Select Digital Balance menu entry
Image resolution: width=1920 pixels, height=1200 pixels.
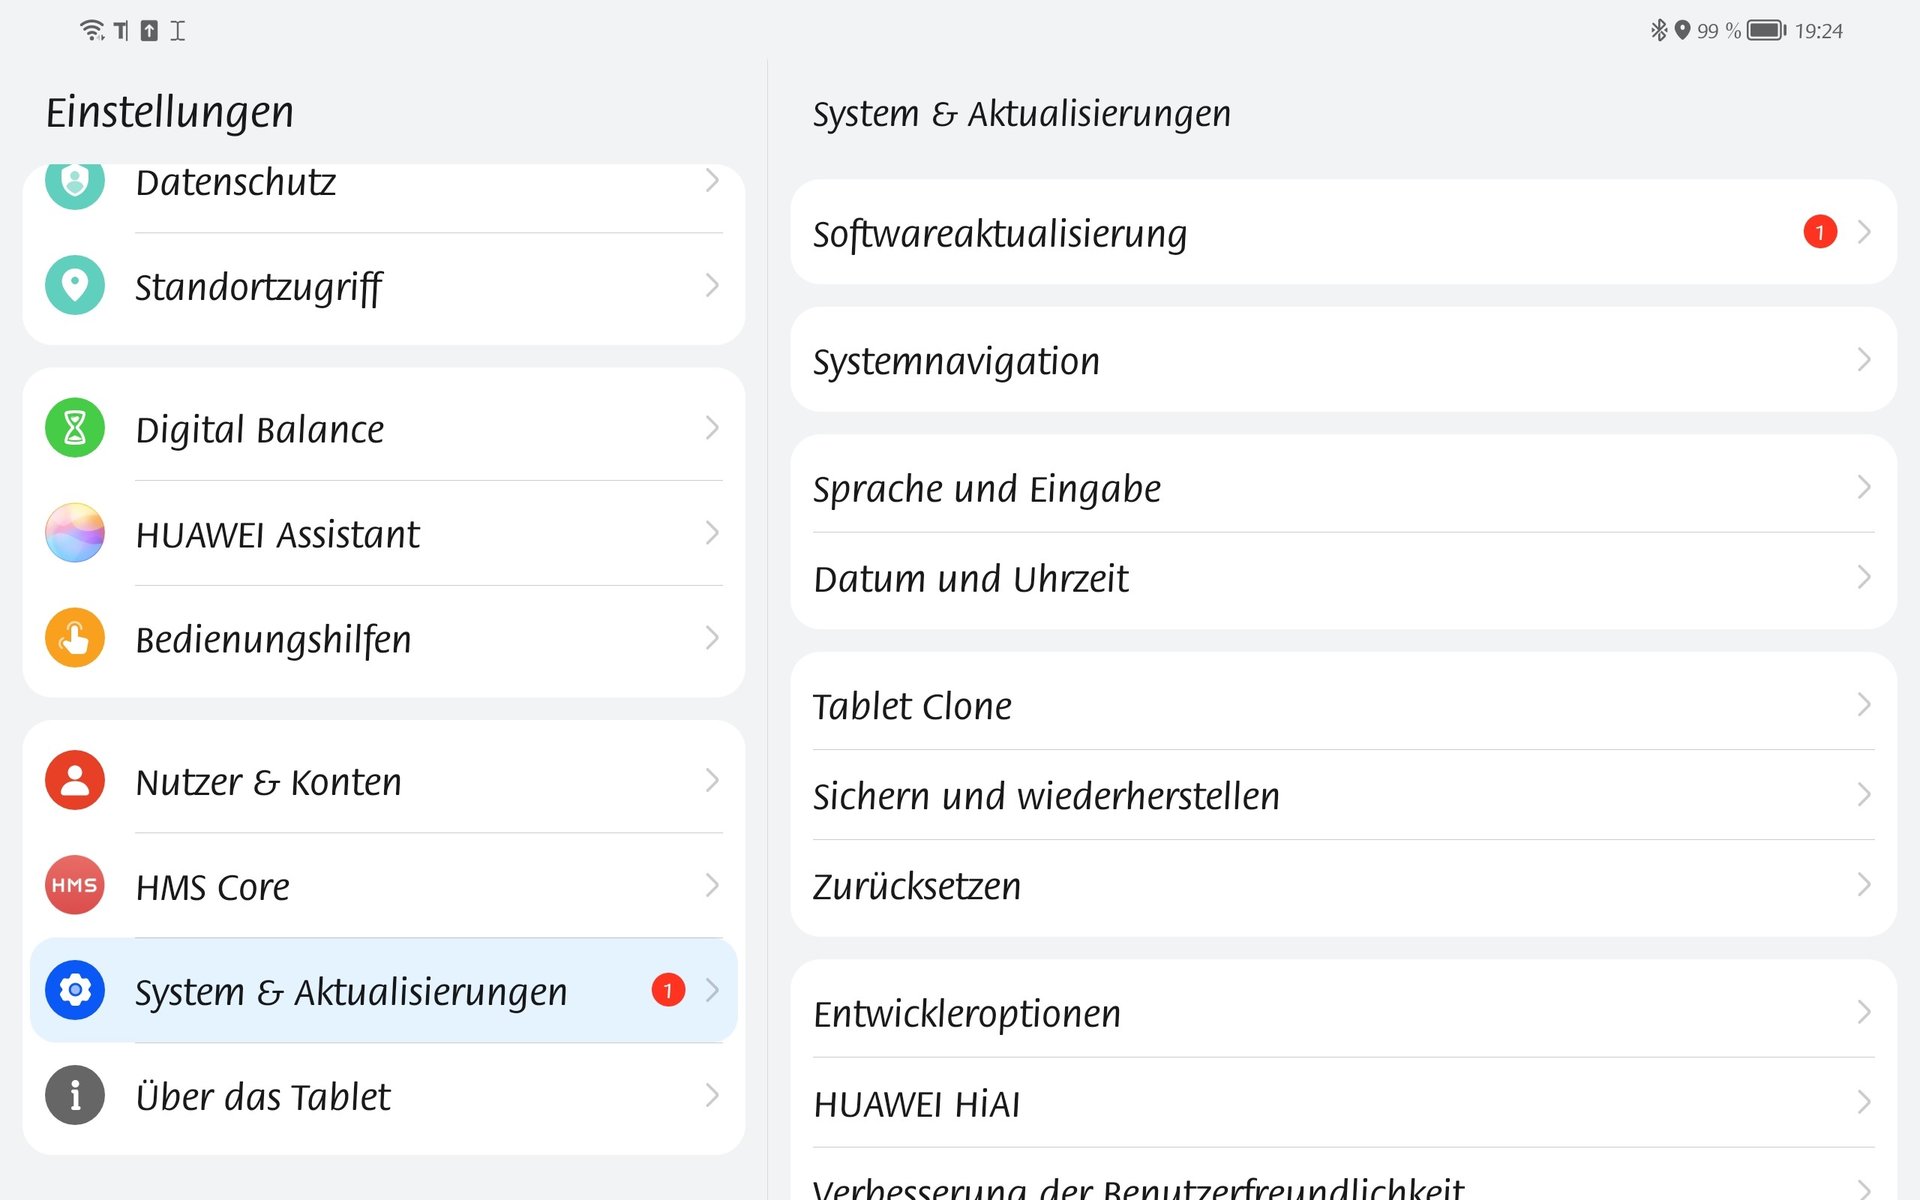point(384,428)
